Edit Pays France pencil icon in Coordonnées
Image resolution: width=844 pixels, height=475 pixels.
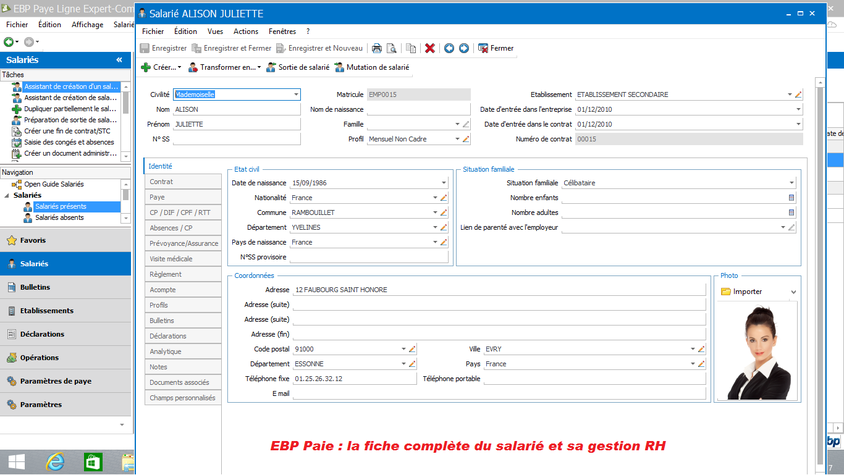click(701, 364)
